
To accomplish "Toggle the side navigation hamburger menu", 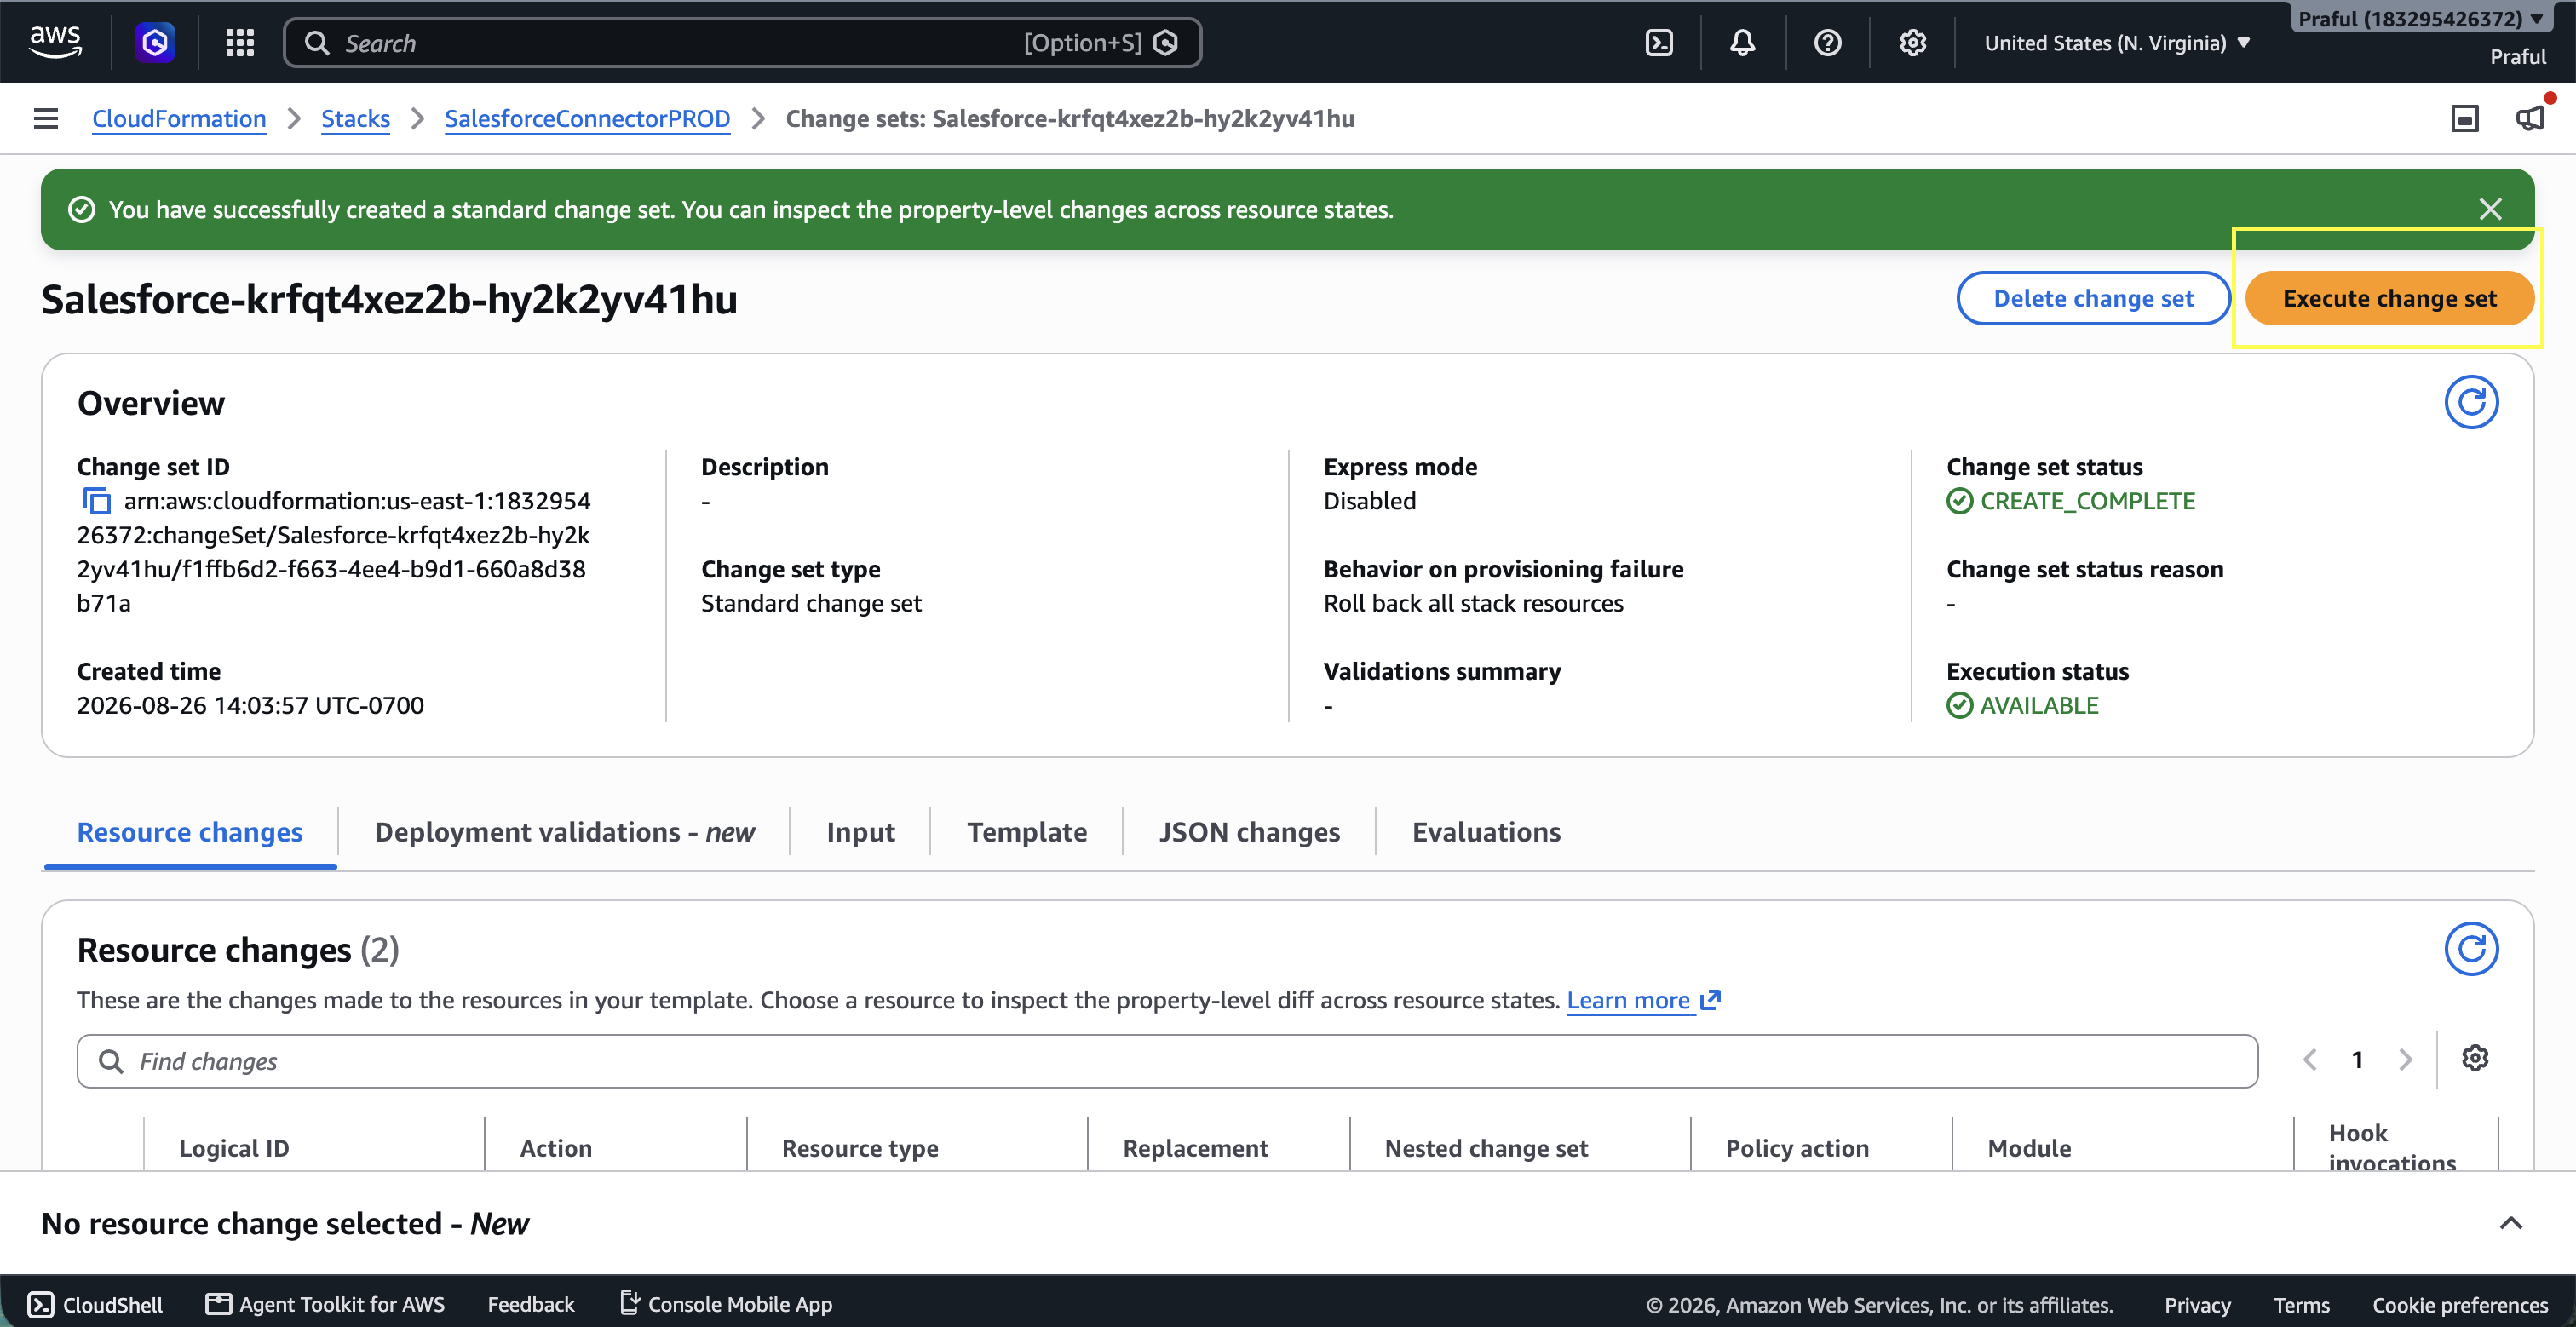I will tap(46, 118).
